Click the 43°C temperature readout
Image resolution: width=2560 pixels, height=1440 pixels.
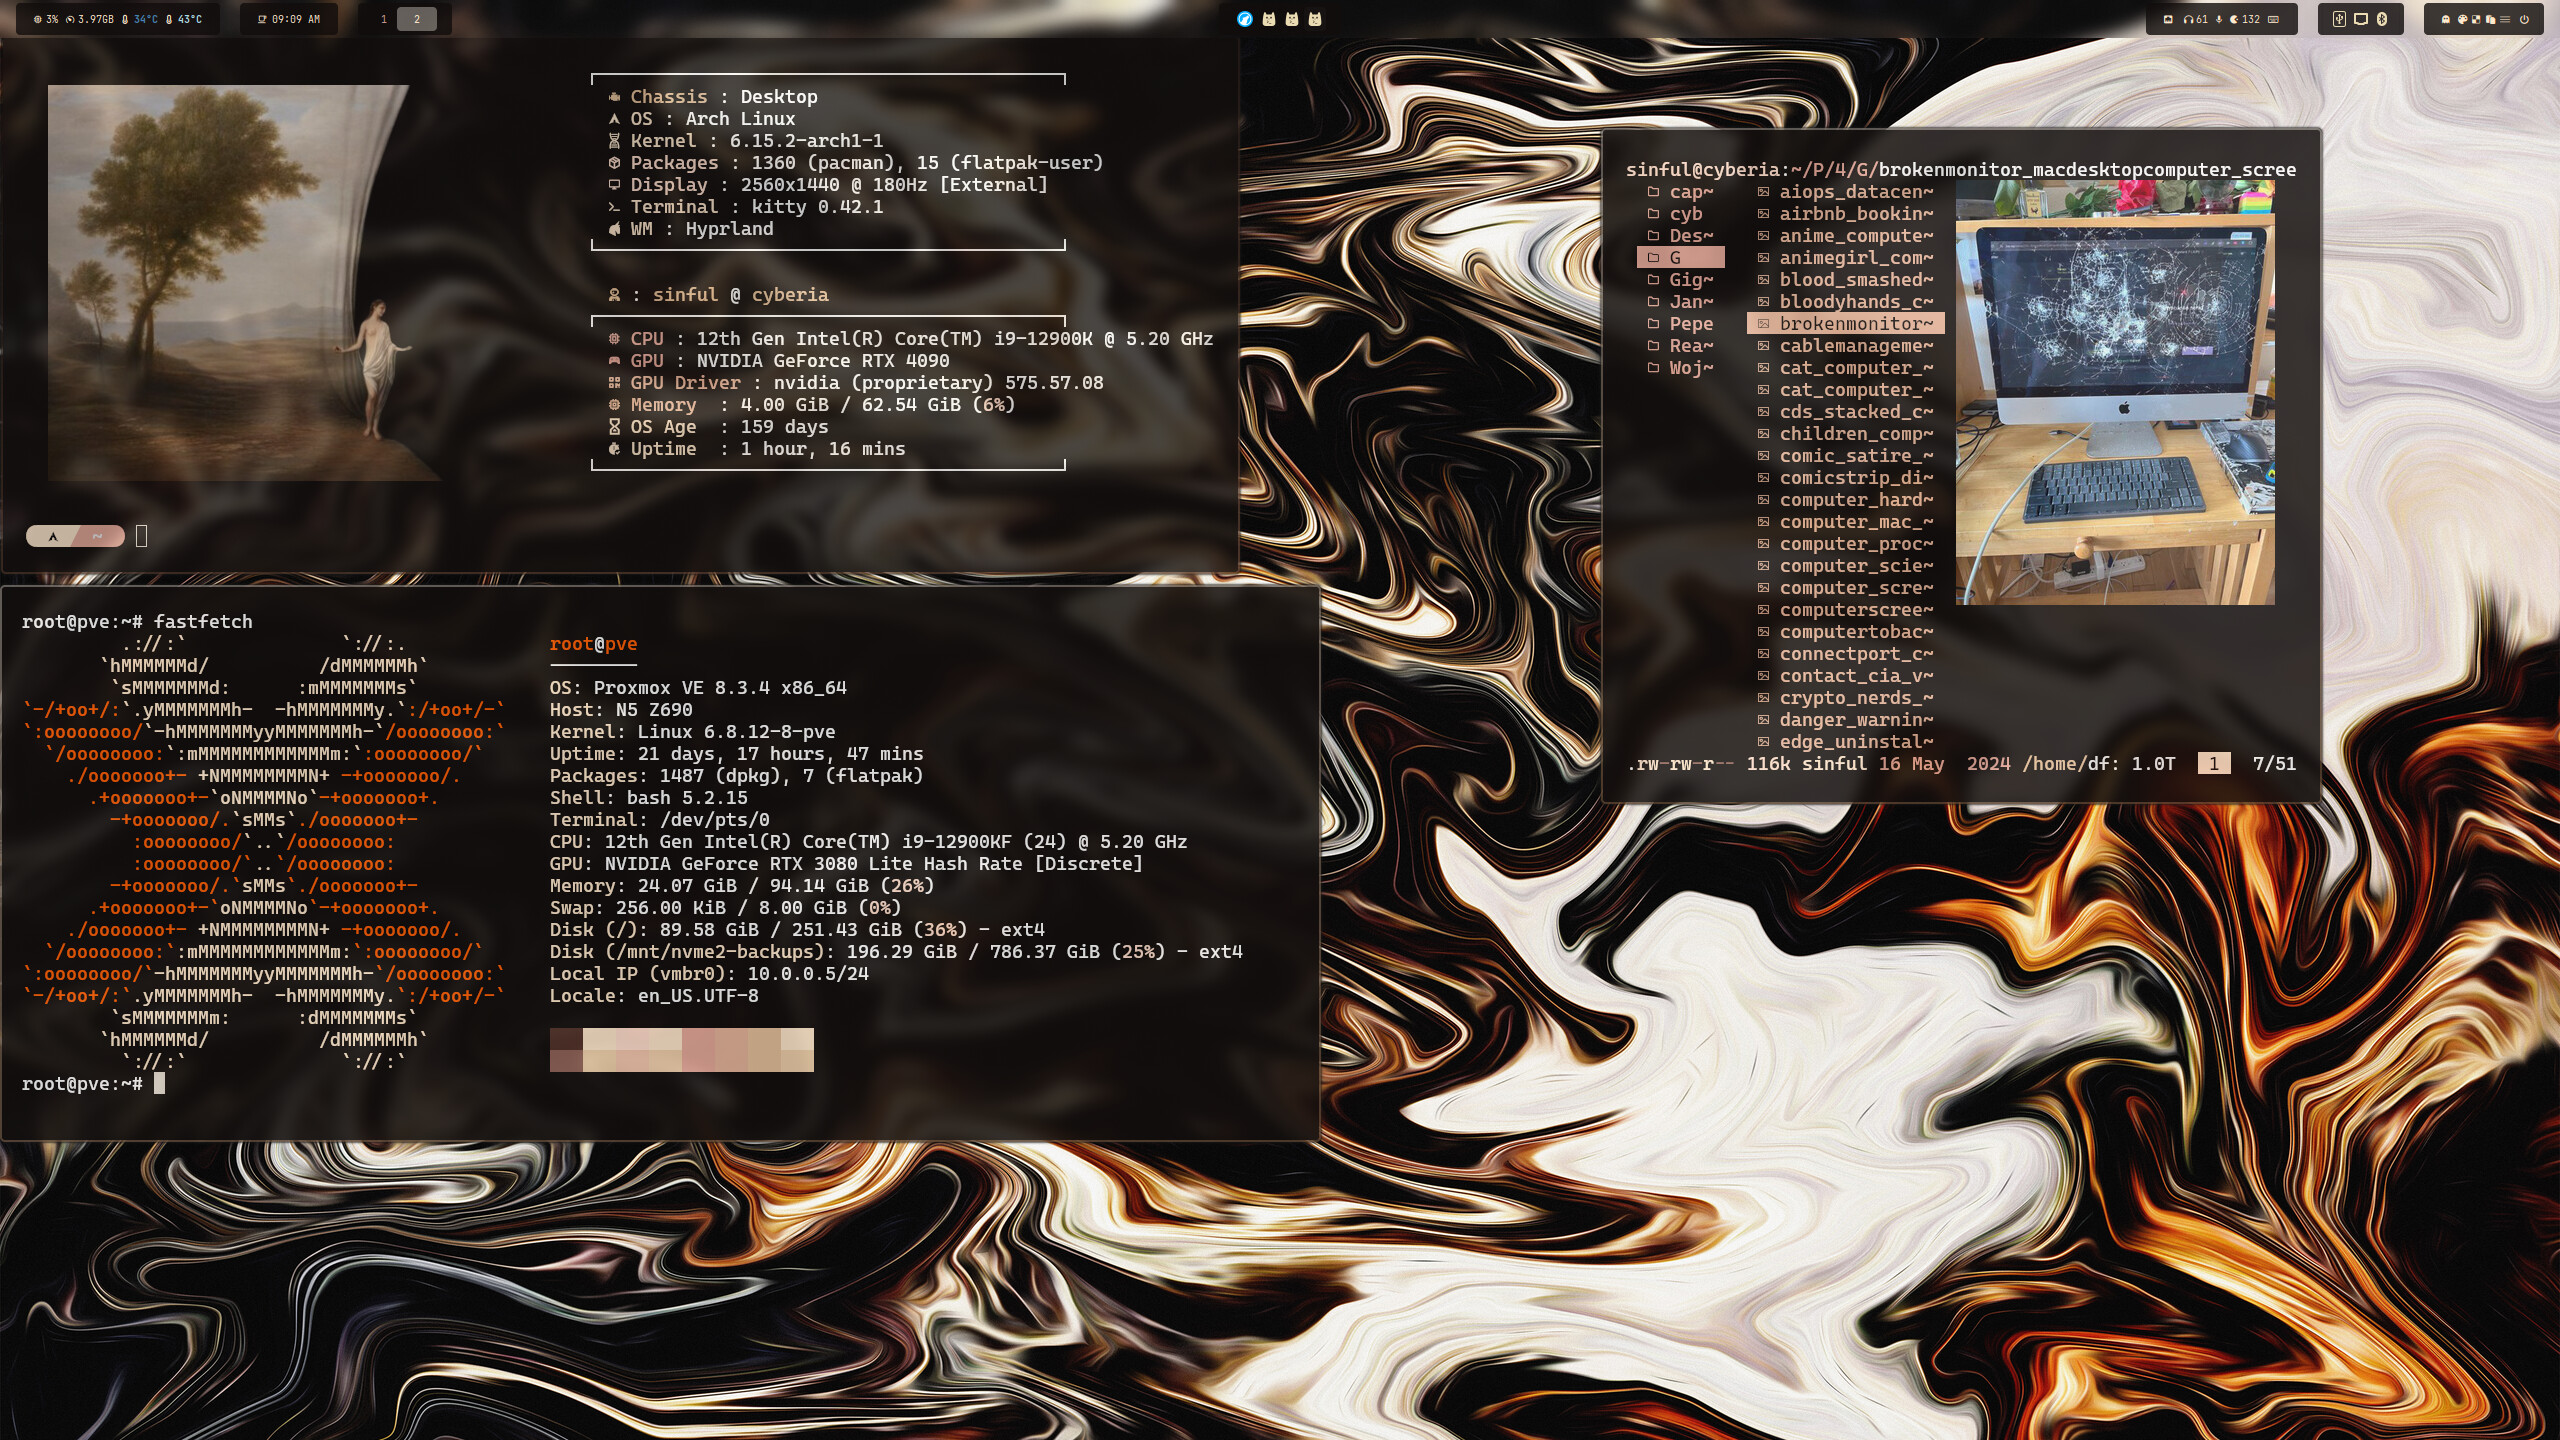point(184,19)
